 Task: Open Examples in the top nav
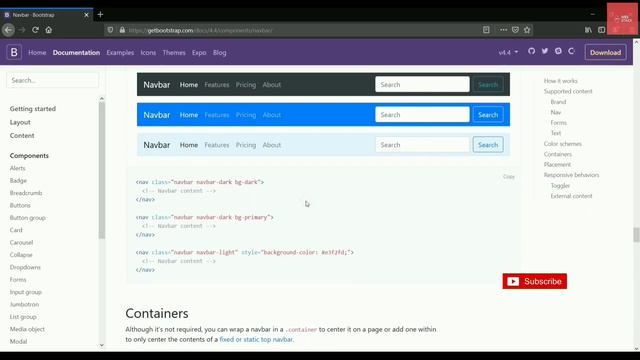click(120, 53)
